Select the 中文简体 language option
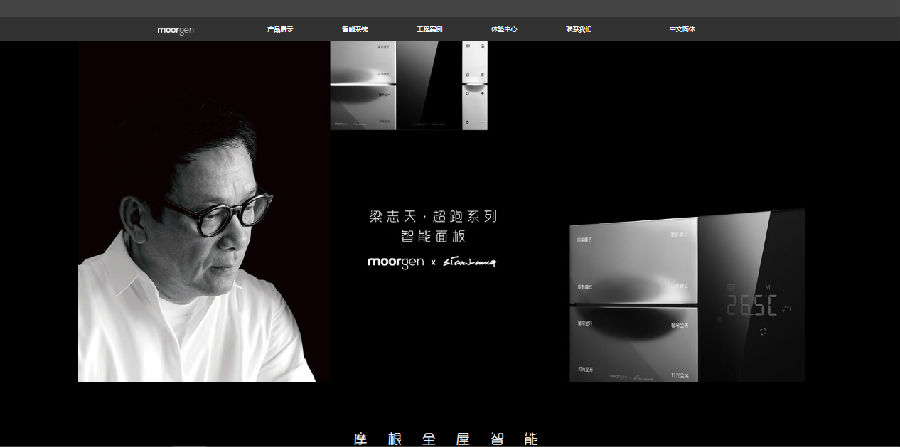900x447 pixels. [682, 29]
